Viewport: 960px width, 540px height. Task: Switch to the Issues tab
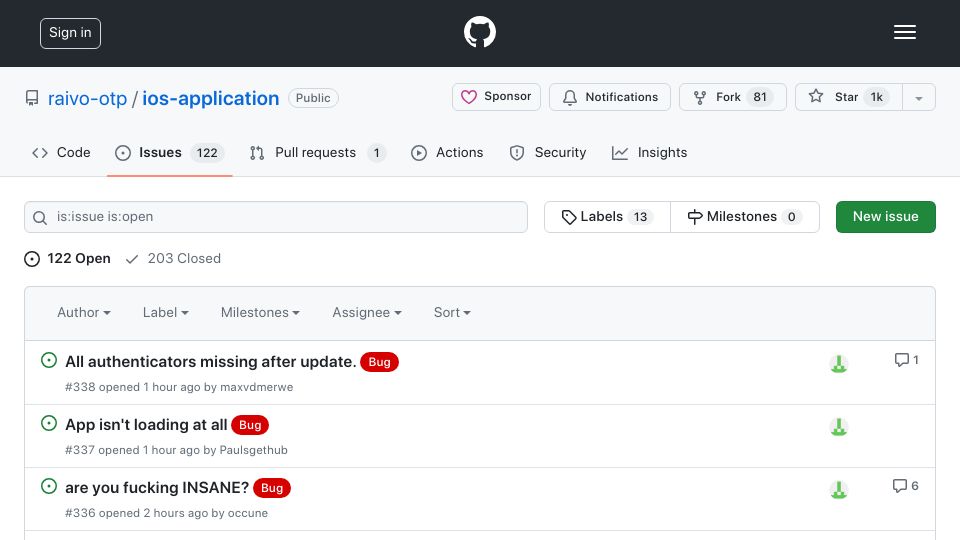170,152
